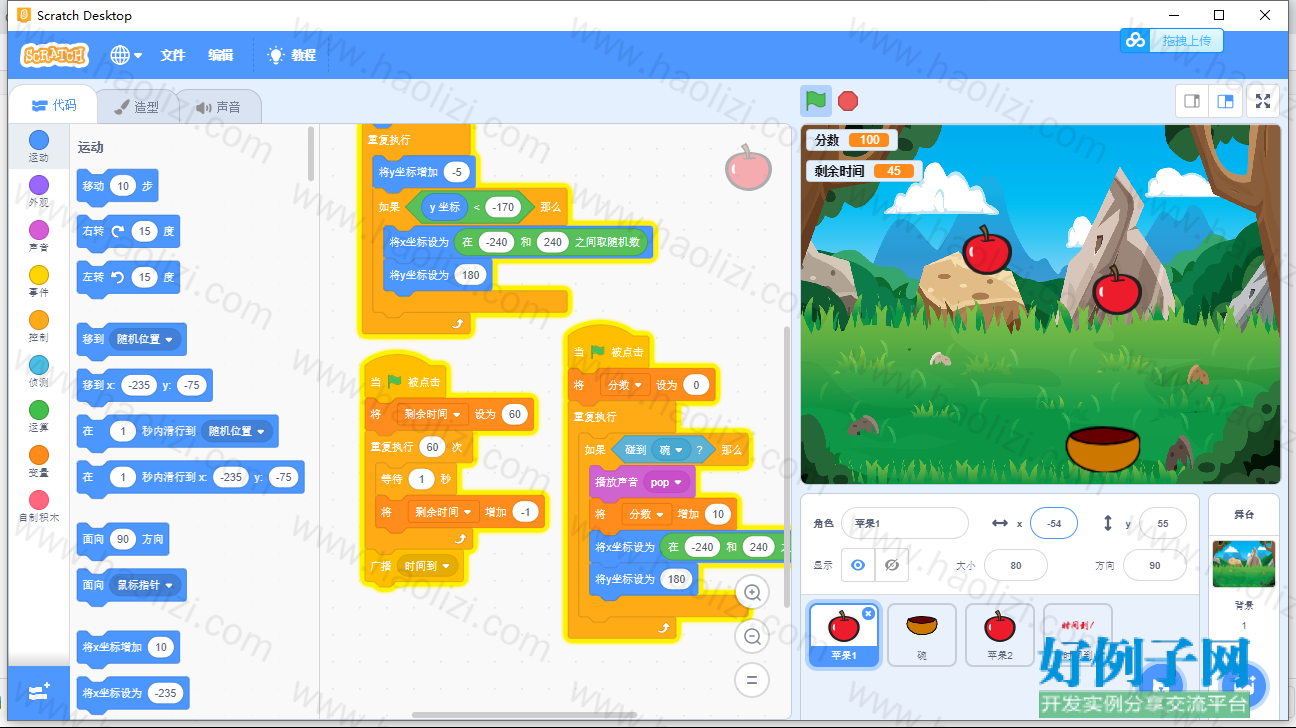Select the 碗 sprite thumbnail
This screenshot has width=1296, height=728.
(921, 634)
